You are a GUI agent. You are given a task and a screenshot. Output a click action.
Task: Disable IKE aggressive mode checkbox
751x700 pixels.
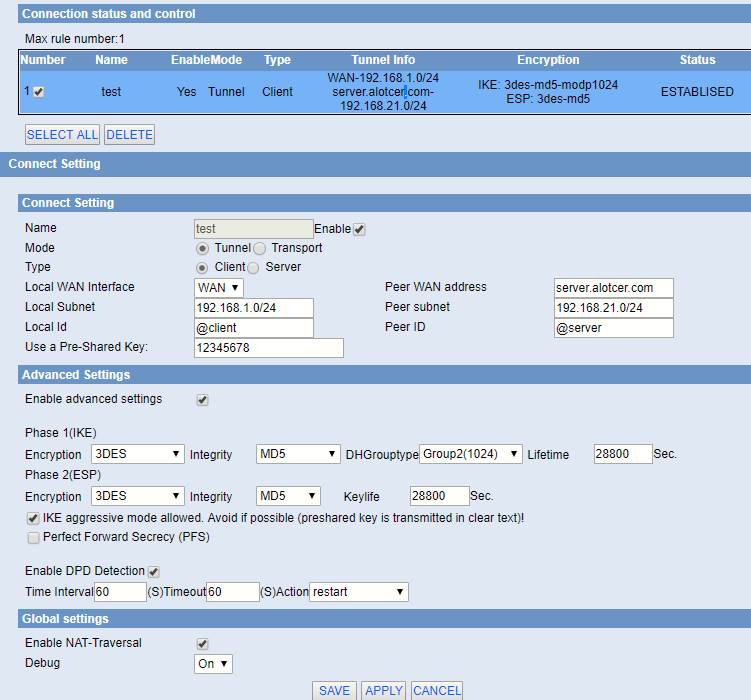(33, 519)
